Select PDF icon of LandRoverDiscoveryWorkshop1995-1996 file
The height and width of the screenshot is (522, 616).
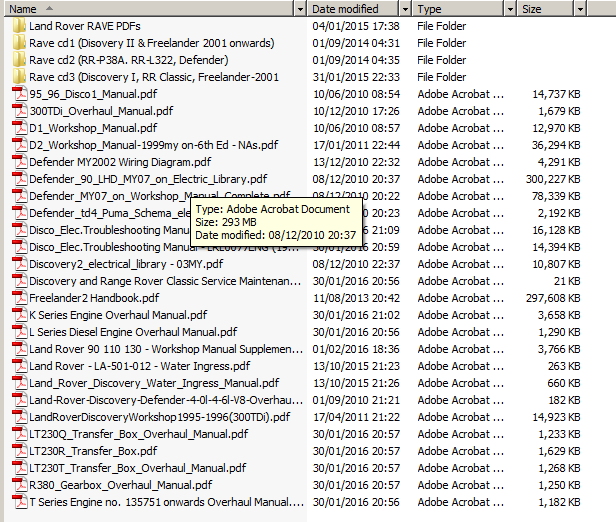pos(19,417)
